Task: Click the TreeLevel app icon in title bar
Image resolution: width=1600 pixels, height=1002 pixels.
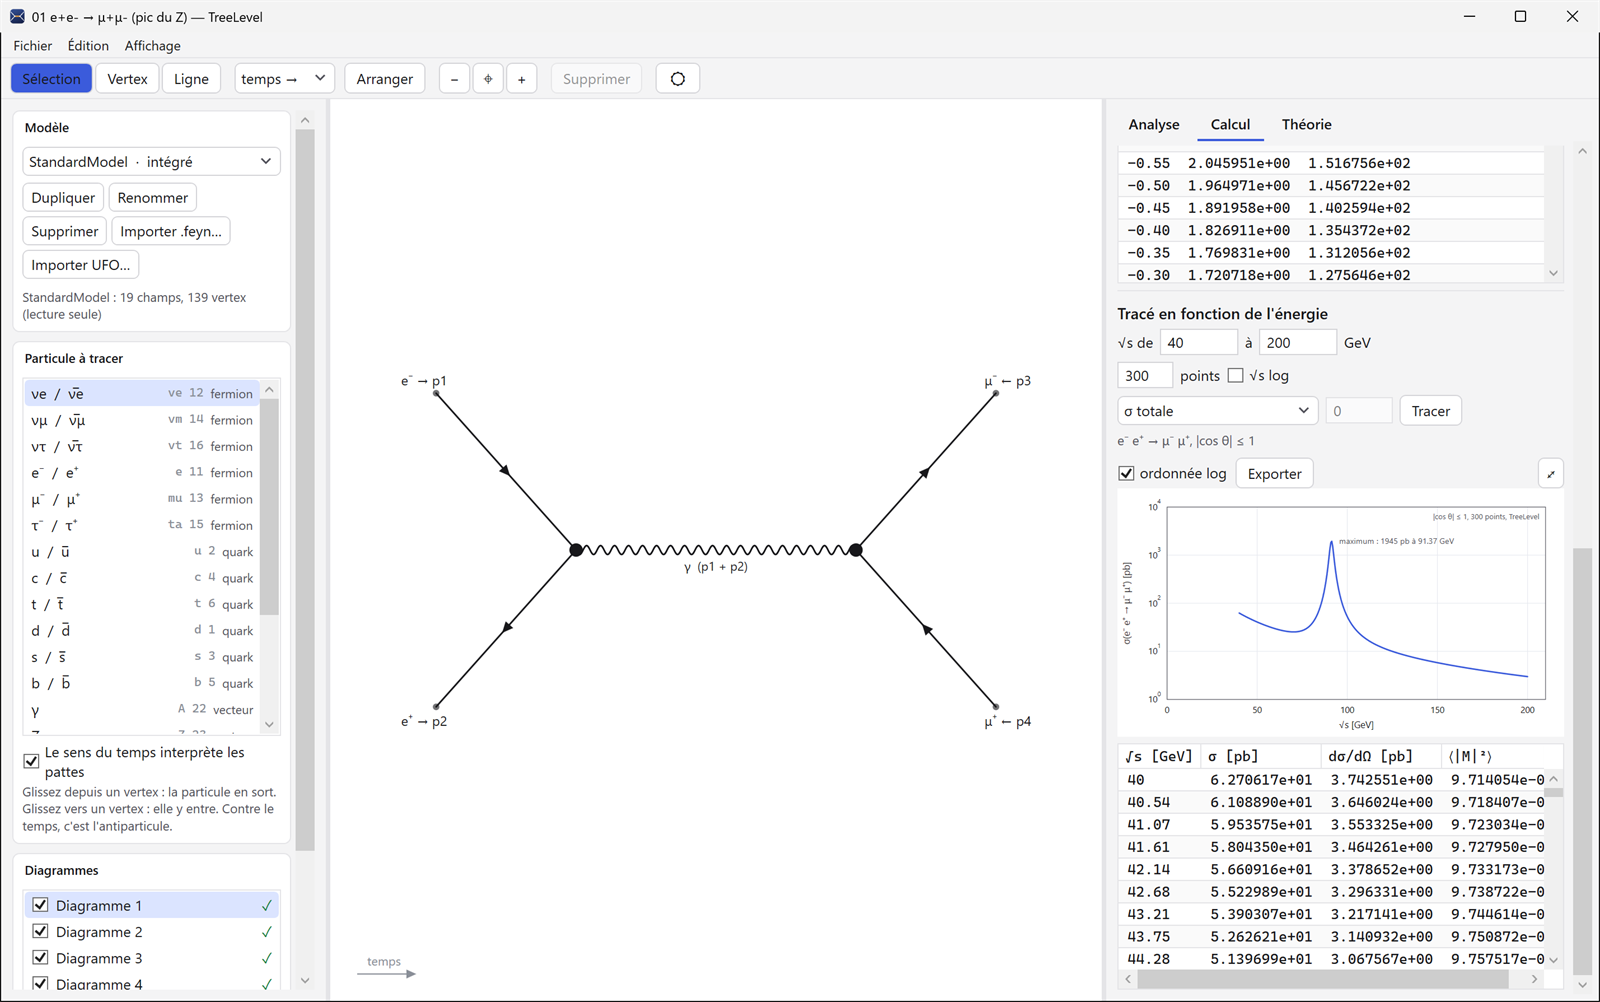Action: [17, 16]
